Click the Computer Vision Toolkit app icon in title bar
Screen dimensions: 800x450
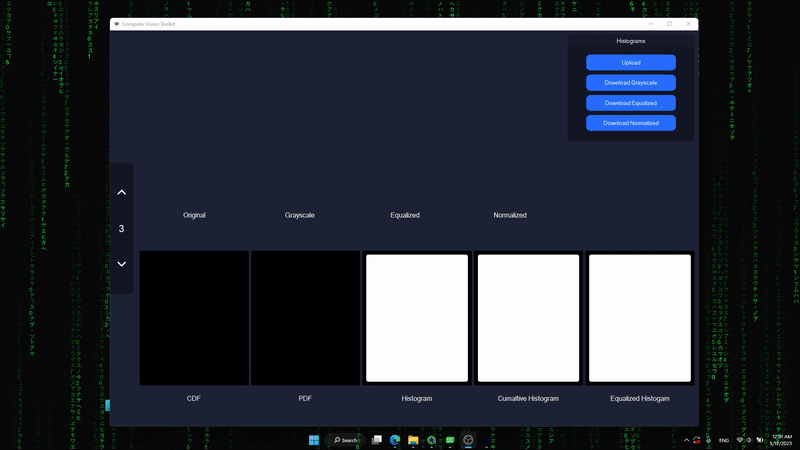click(x=117, y=24)
